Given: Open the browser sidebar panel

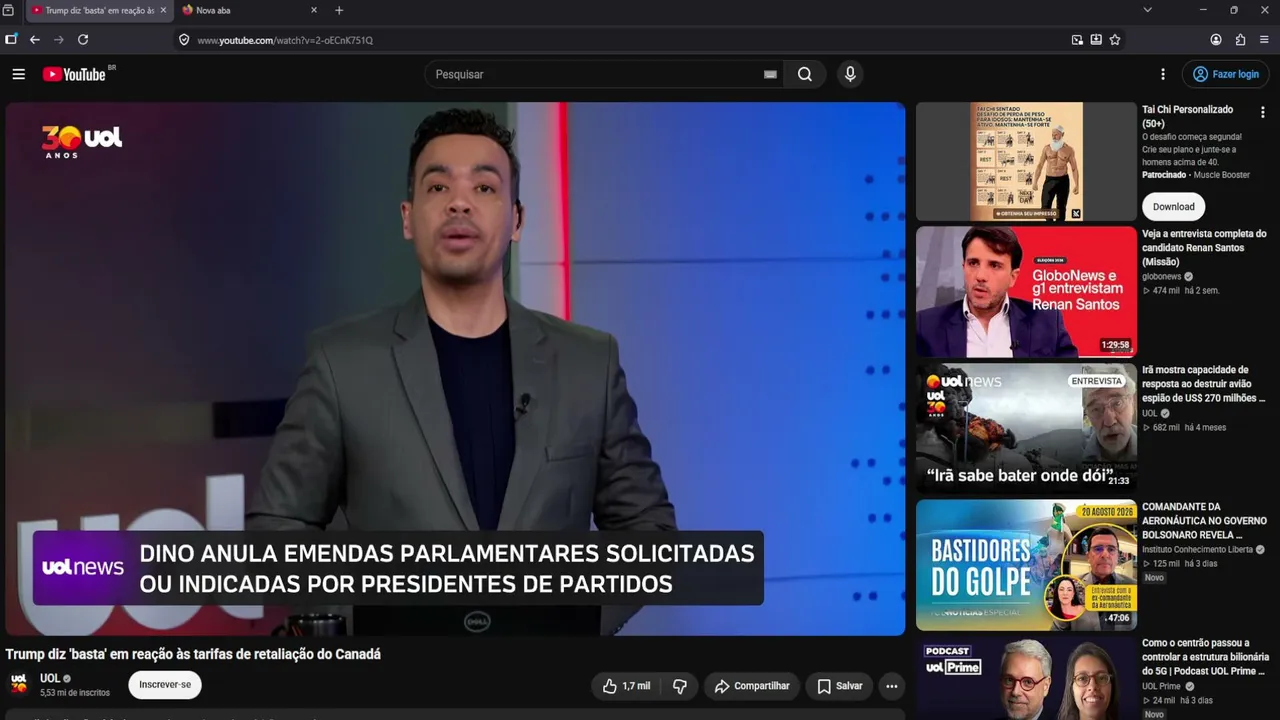Looking at the screenshot, I should pyautogui.click(x=11, y=40).
